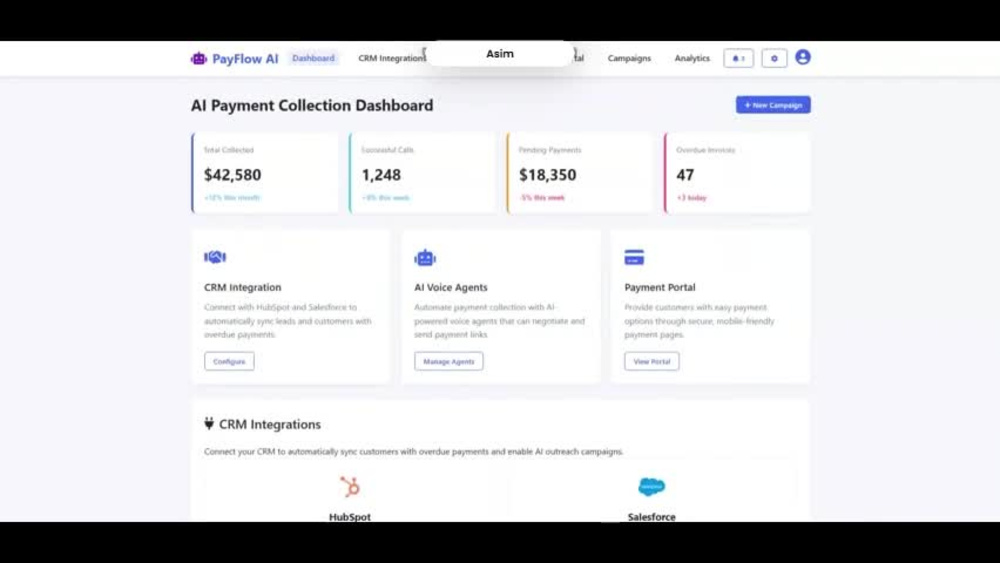Open the notifications bell button

pyautogui.click(x=738, y=58)
